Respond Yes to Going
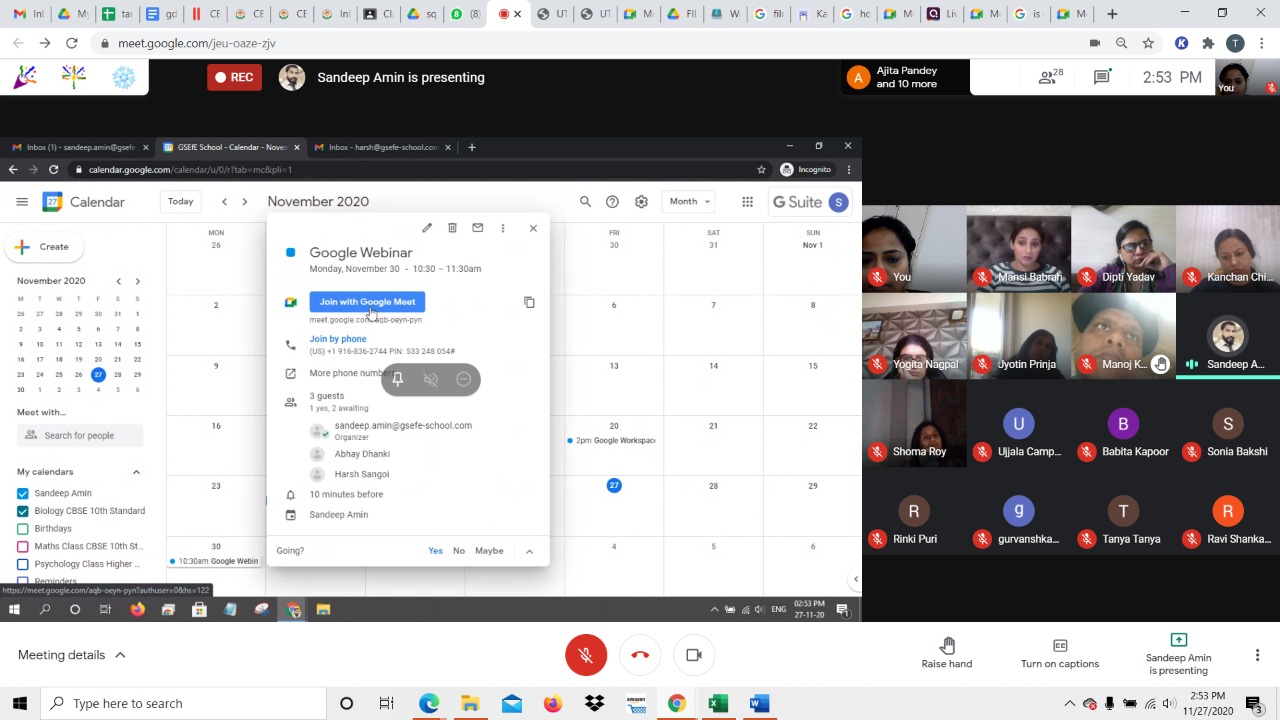This screenshot has width=1280, height=720. (x=435, y=551)
